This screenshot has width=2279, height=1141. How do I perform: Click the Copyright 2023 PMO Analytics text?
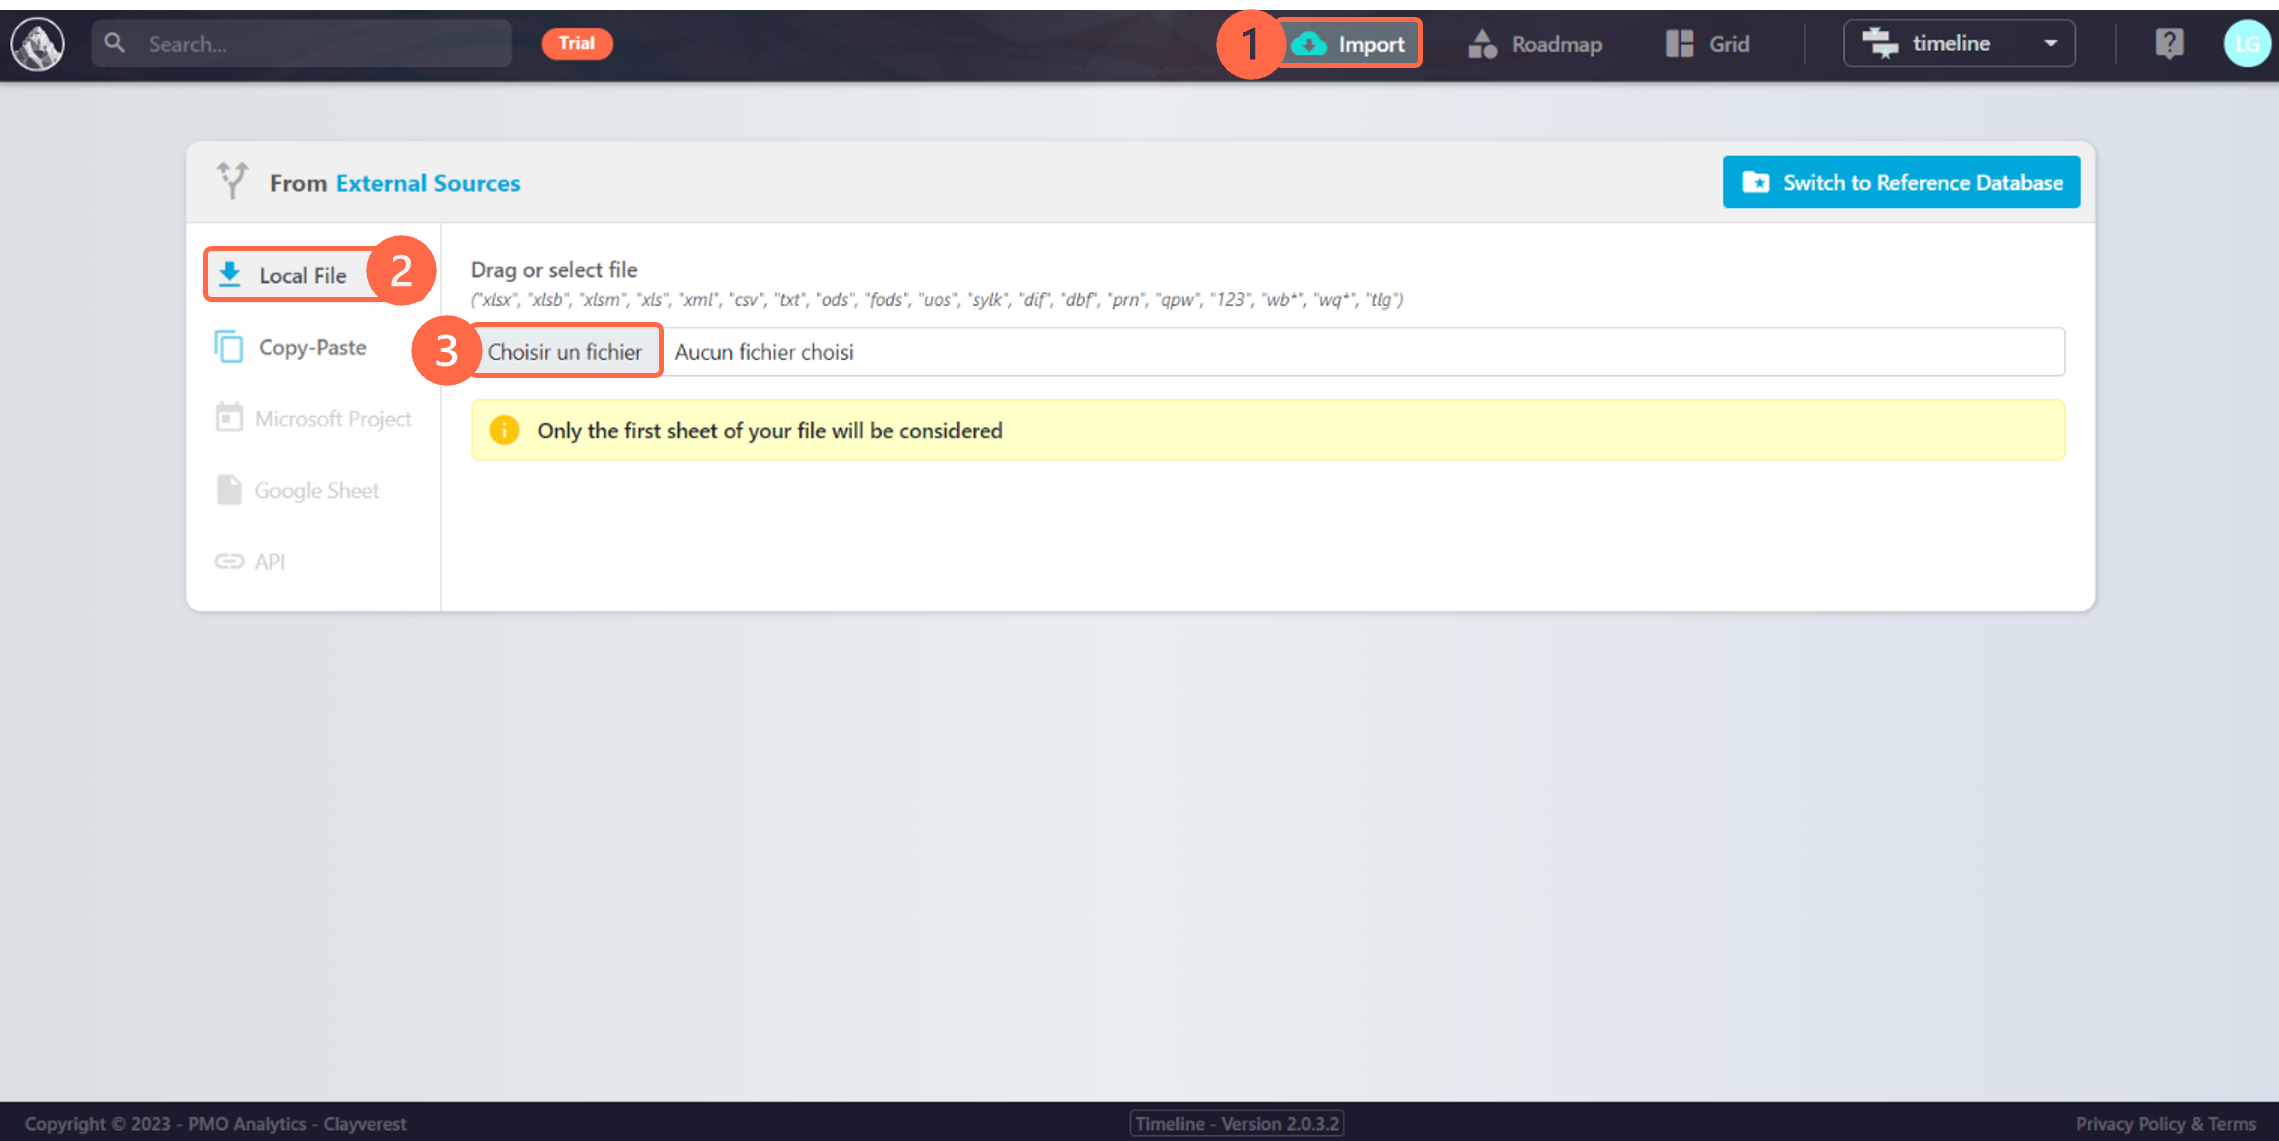(x=216, y=1123)
